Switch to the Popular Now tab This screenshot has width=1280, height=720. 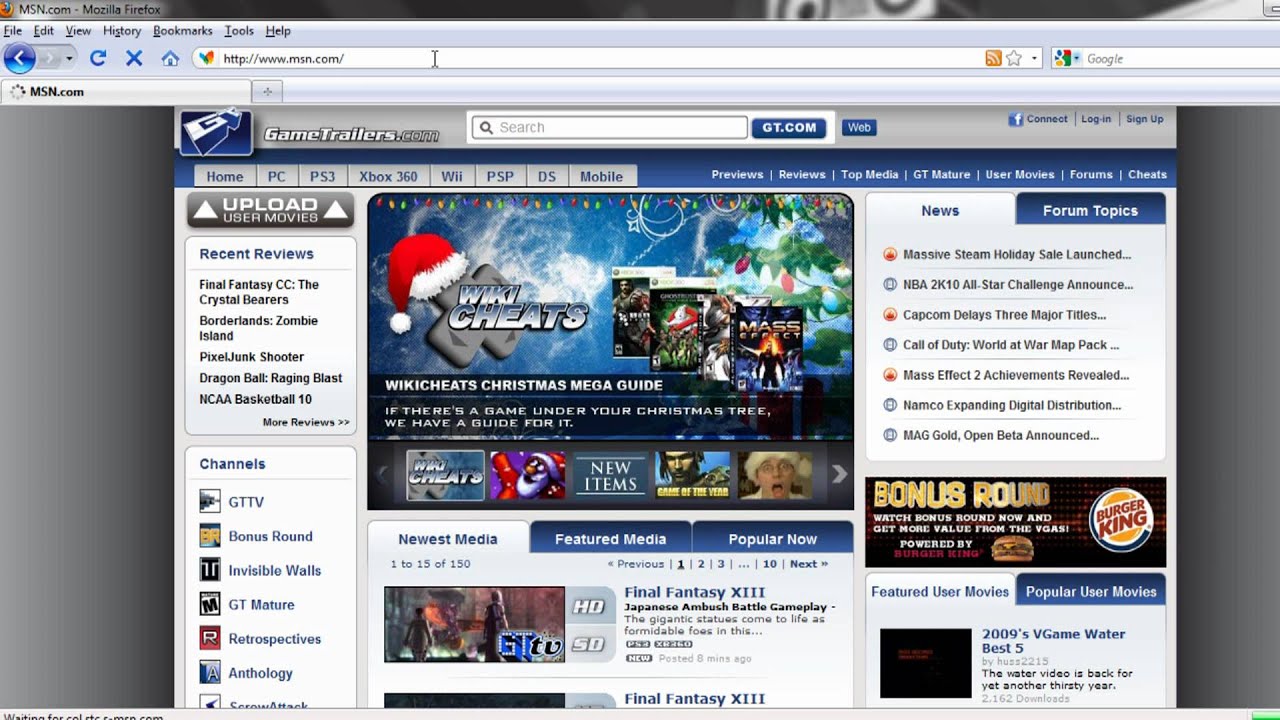(x=772, y=539)
